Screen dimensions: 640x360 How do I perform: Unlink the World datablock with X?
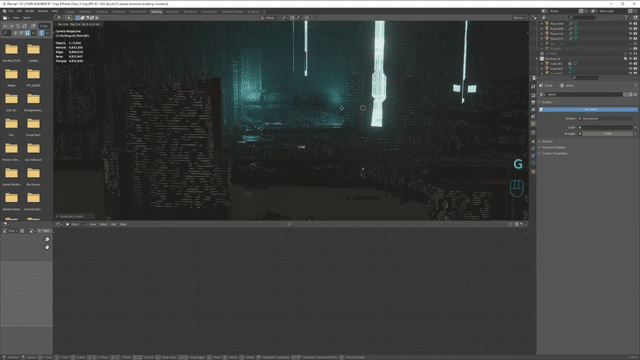[635, 94]
